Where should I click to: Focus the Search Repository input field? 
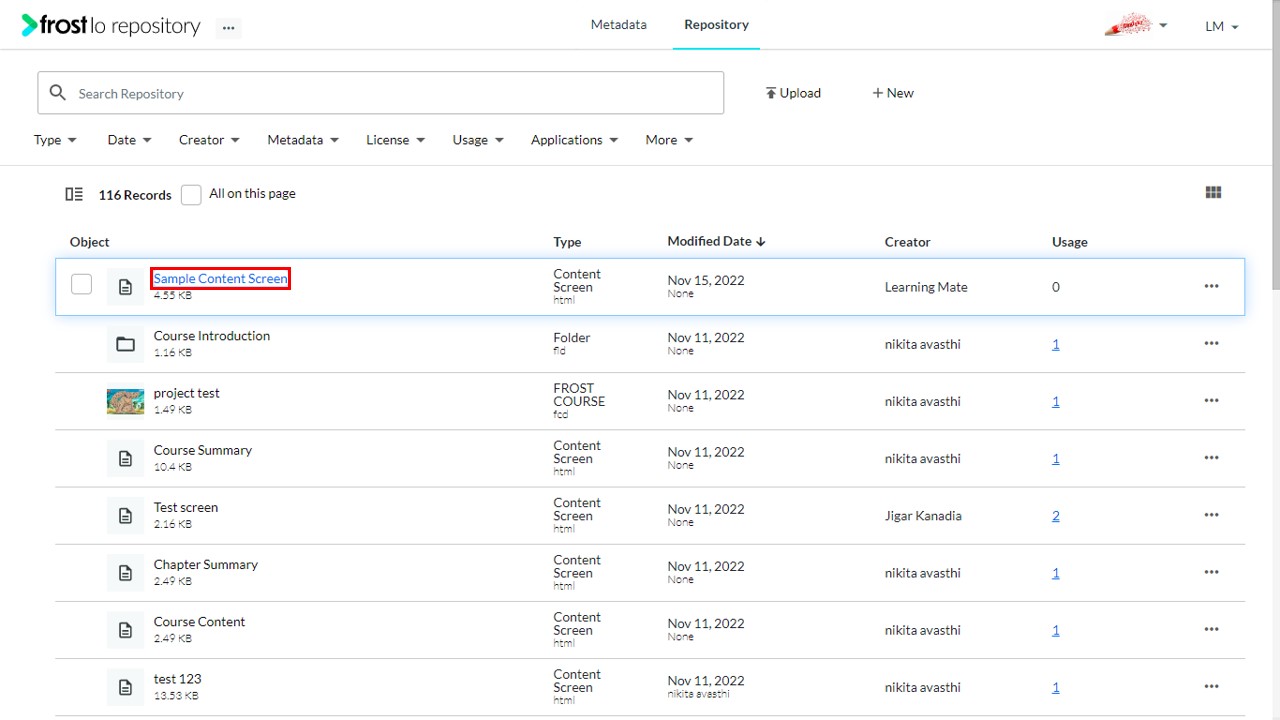click(x=381, y=93)
